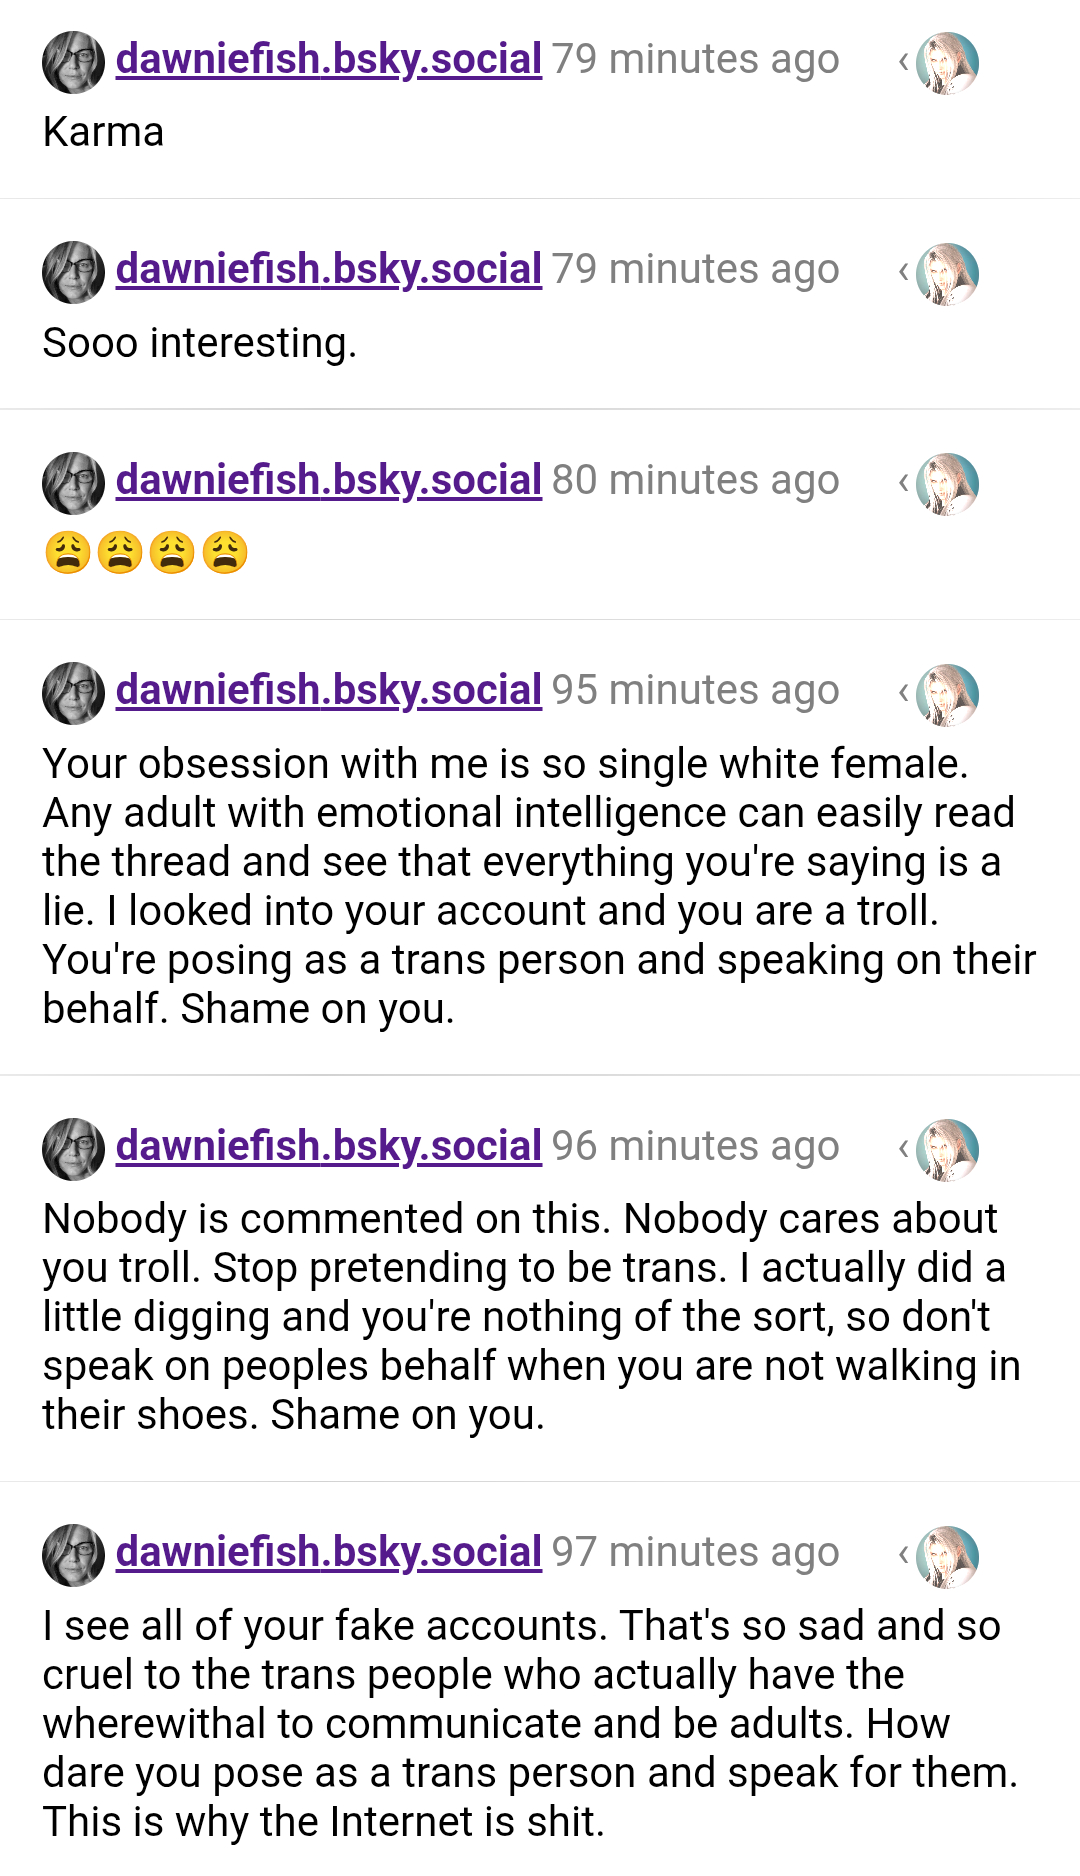Open recipient avatar on the "Sooo interesting." post

(947, 273)
